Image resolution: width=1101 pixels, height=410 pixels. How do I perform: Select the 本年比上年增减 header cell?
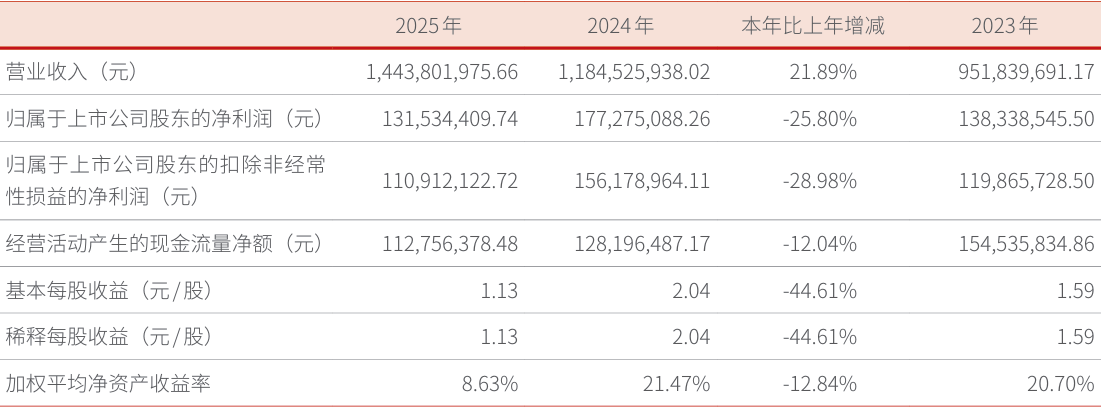coord(813,26)
